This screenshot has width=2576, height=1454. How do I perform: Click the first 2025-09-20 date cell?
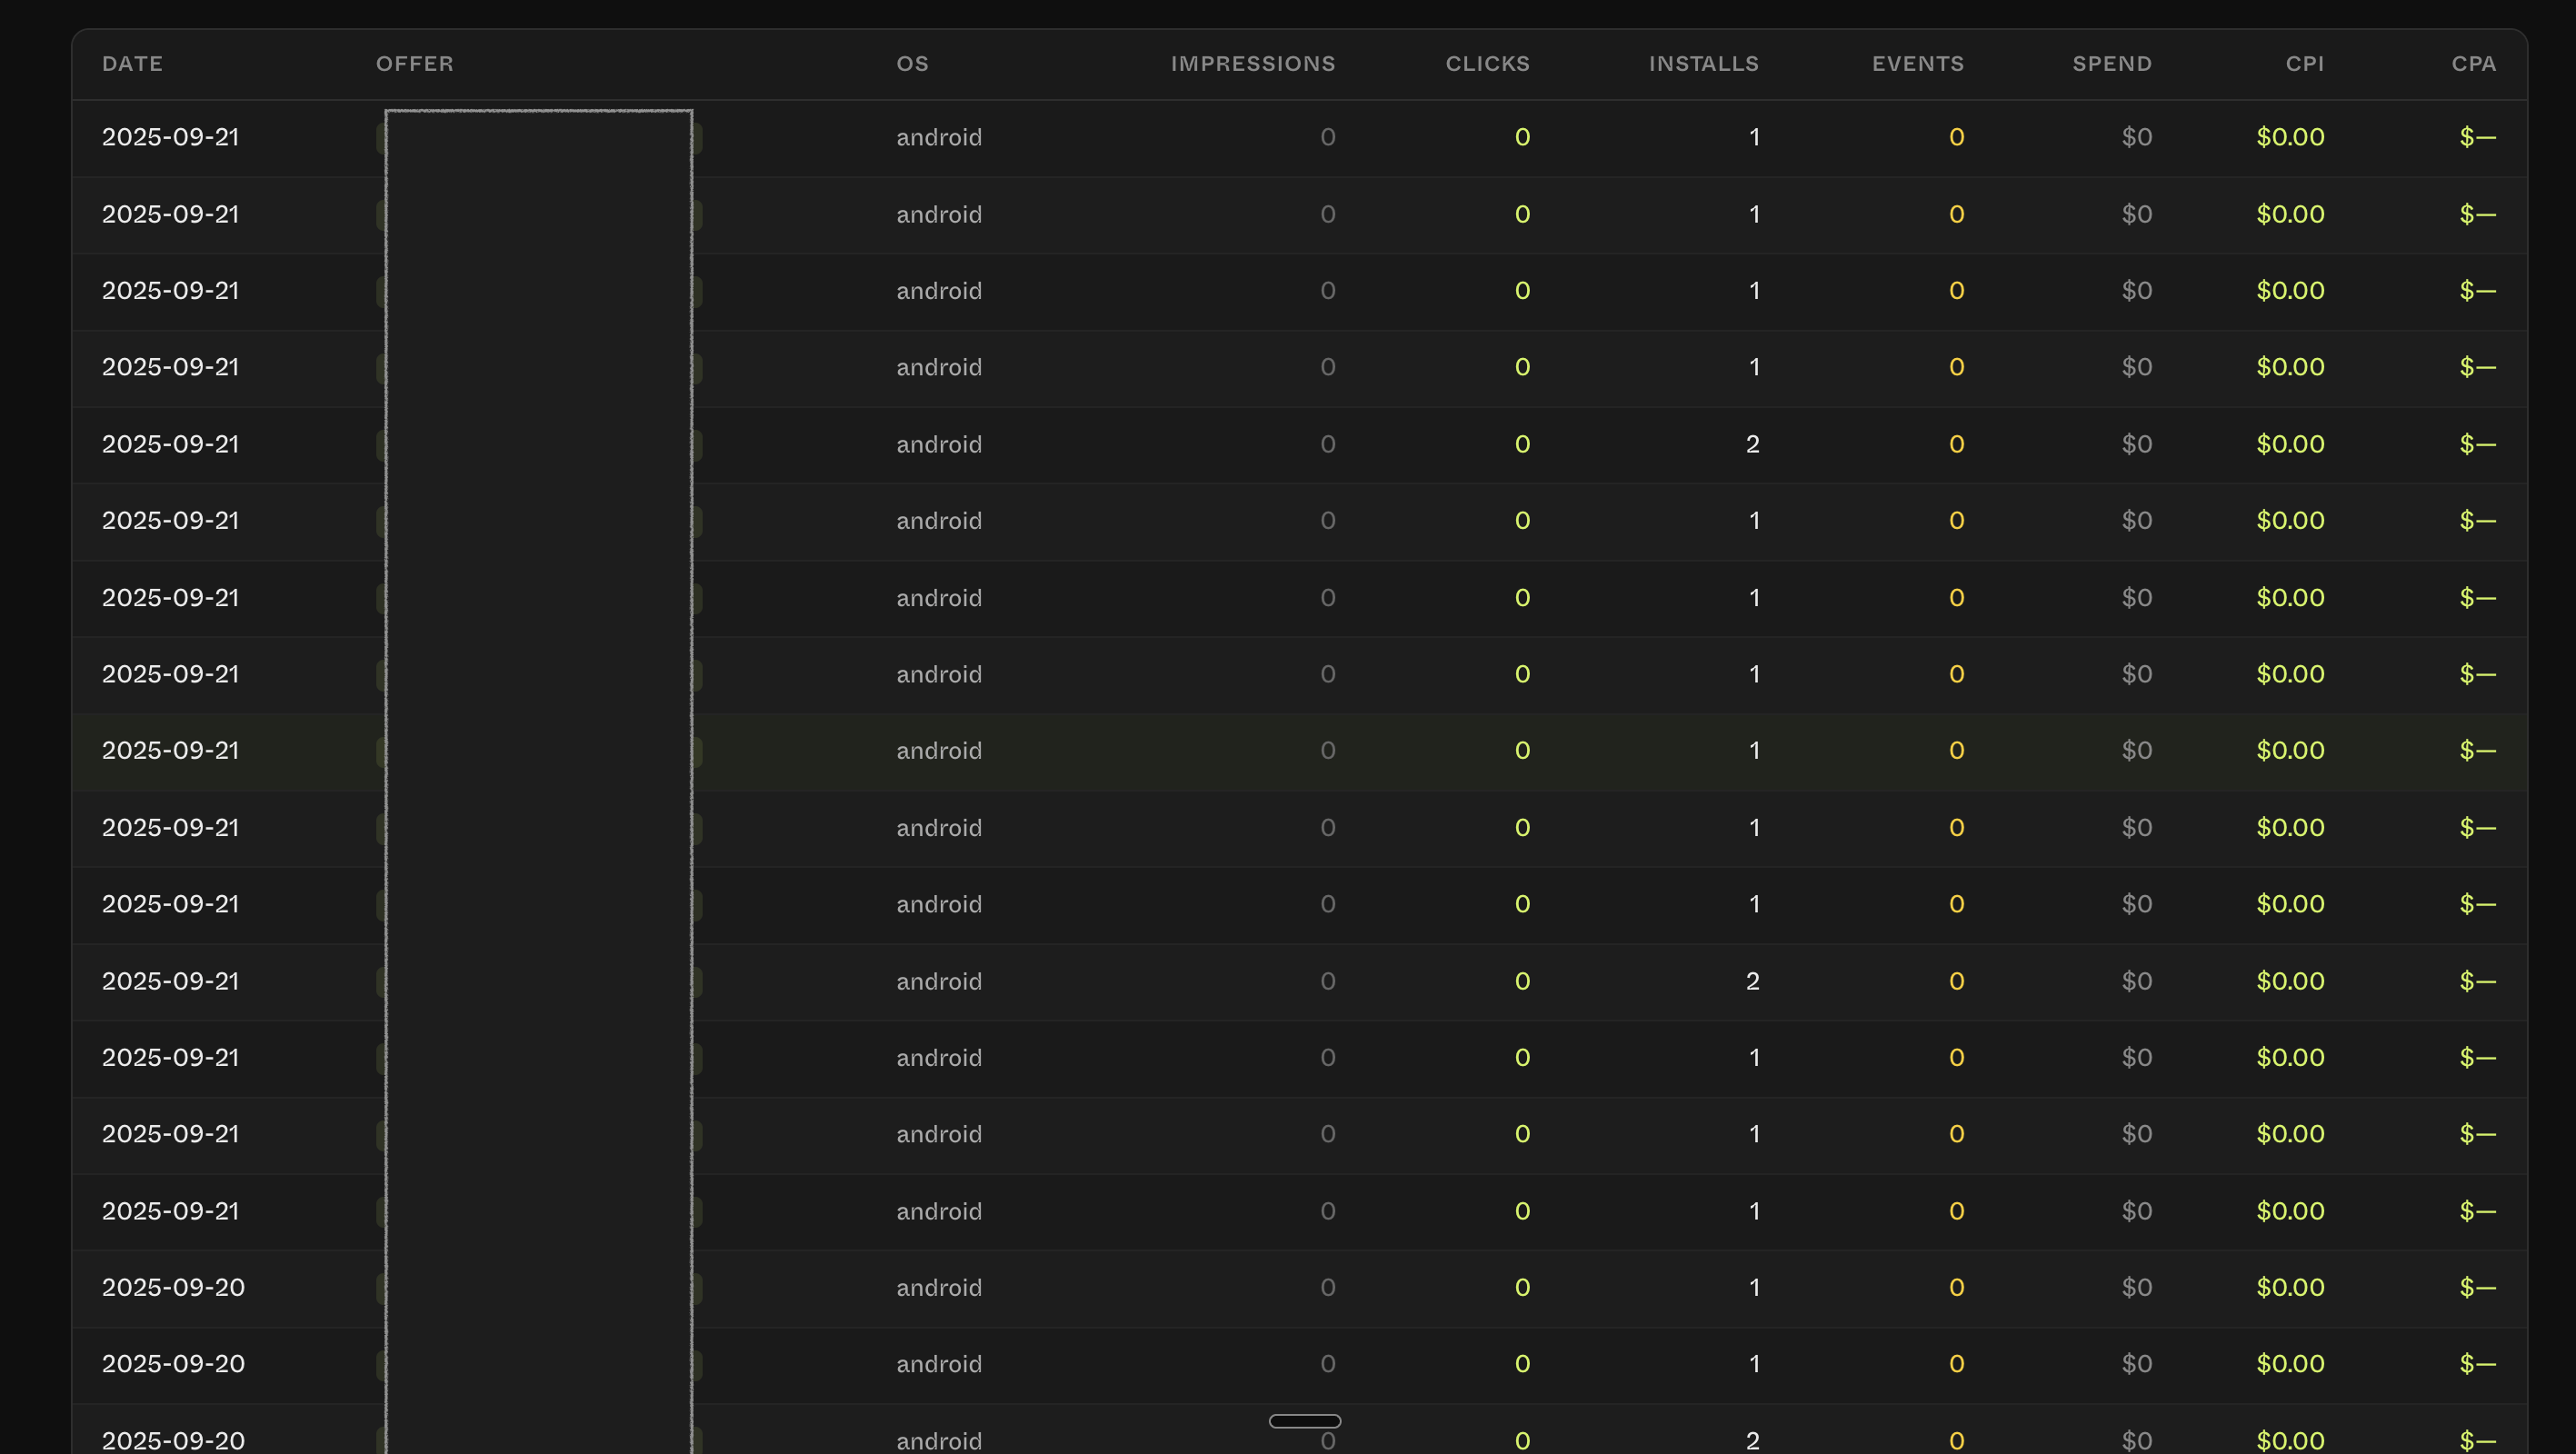coord(173,1288)
